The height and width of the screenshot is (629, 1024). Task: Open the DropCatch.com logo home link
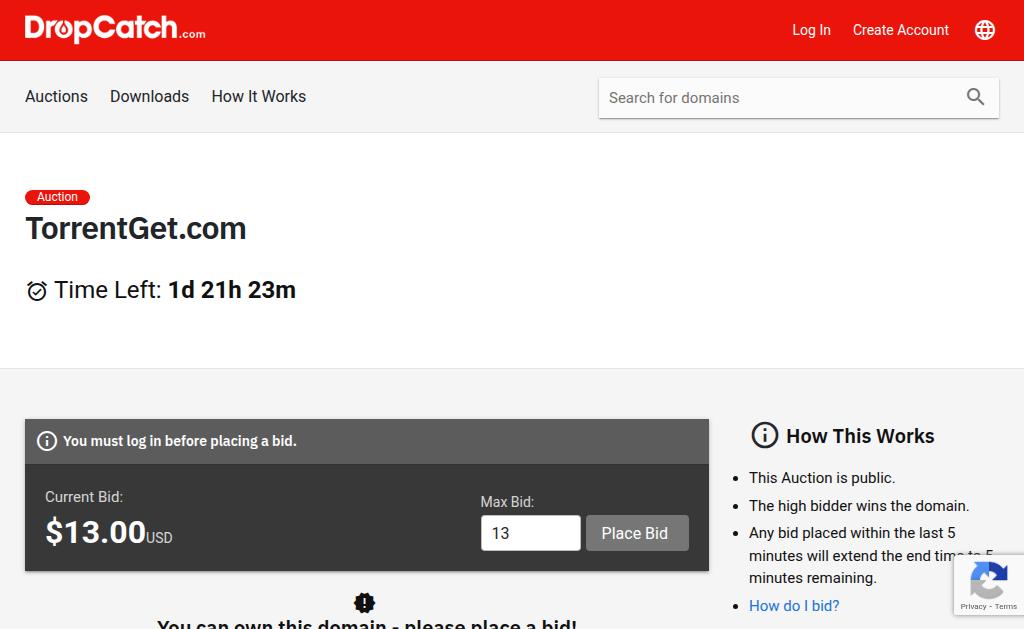point(115,29)
